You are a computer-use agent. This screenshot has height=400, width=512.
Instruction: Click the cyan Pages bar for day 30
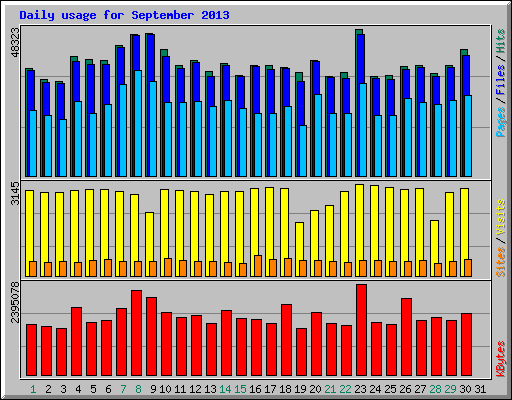468,136
